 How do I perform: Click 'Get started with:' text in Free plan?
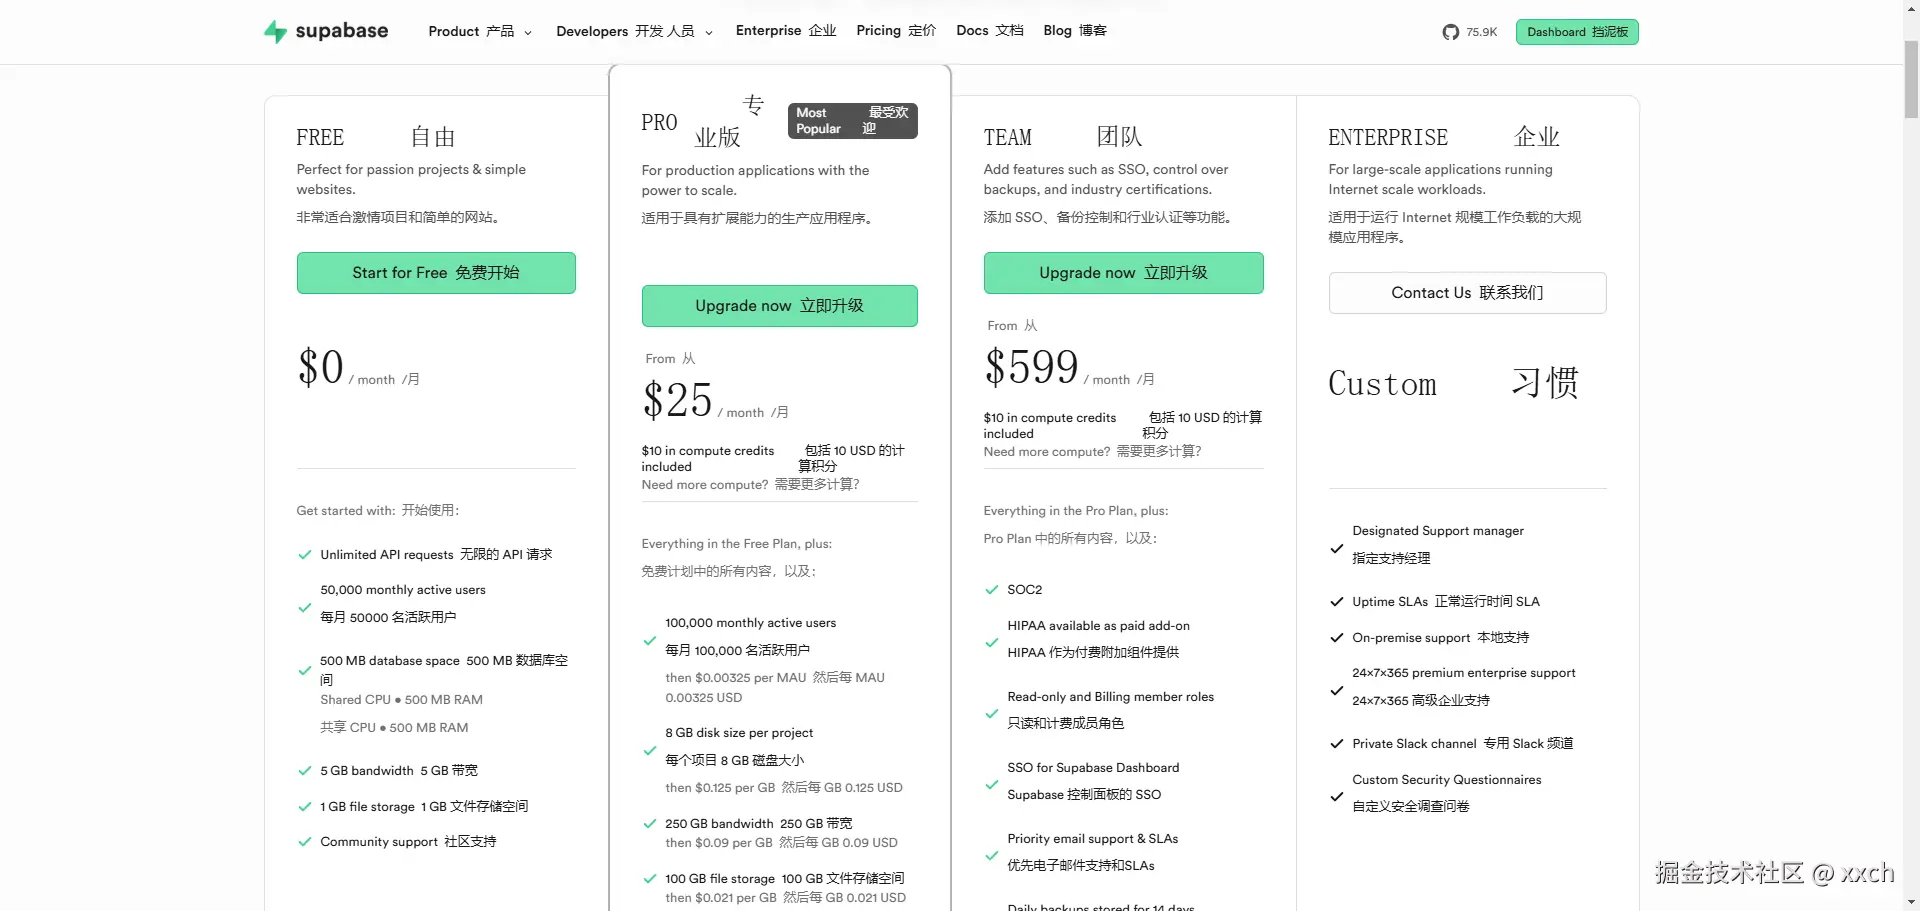point(346,511)
